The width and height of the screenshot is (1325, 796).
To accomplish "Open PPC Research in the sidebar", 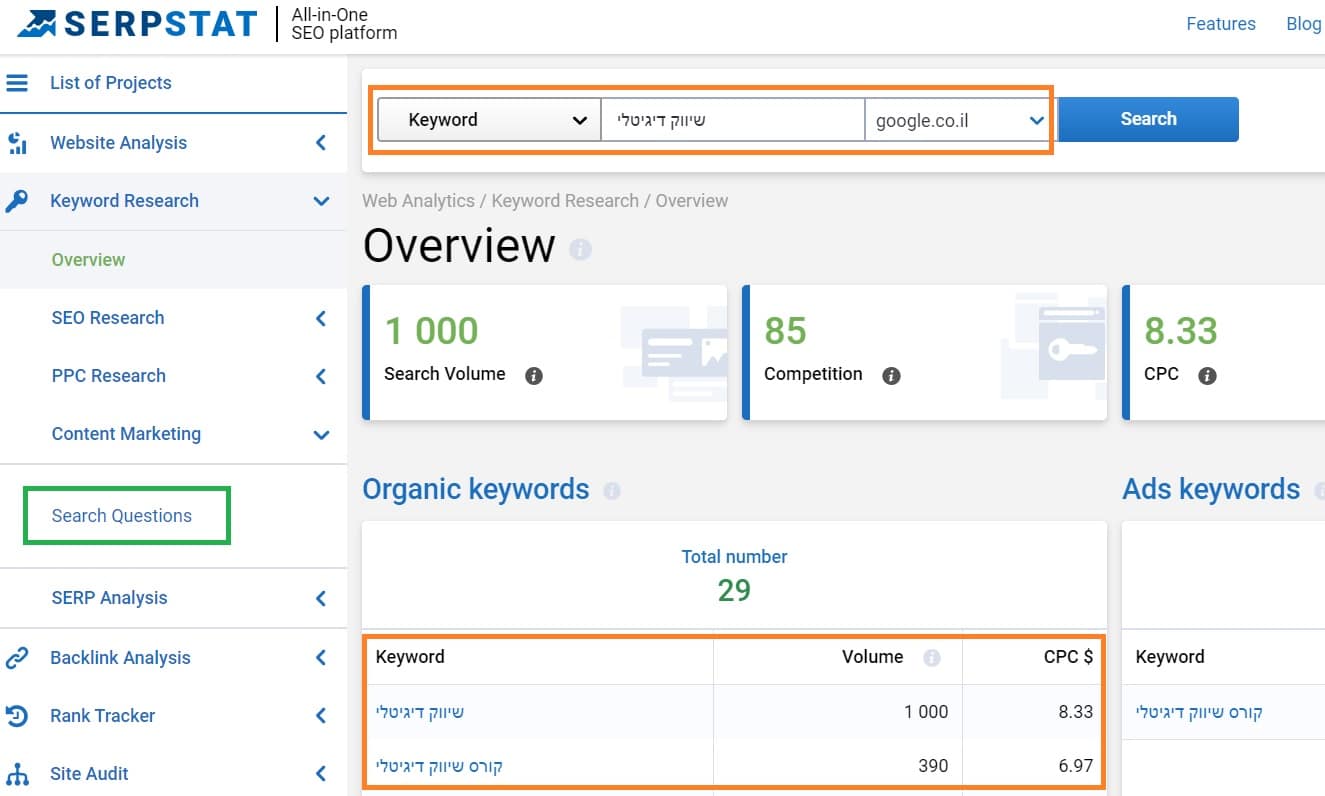I will (109, 376).
